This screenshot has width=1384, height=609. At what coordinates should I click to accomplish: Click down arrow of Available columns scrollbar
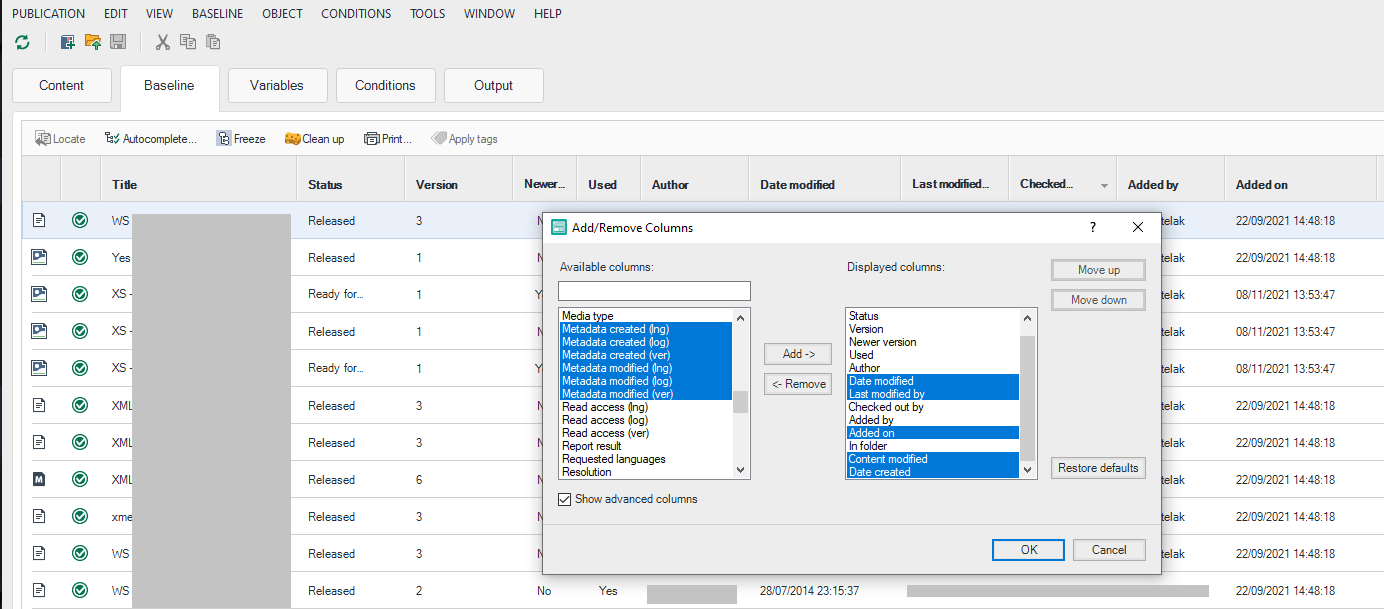pos(740,470)
